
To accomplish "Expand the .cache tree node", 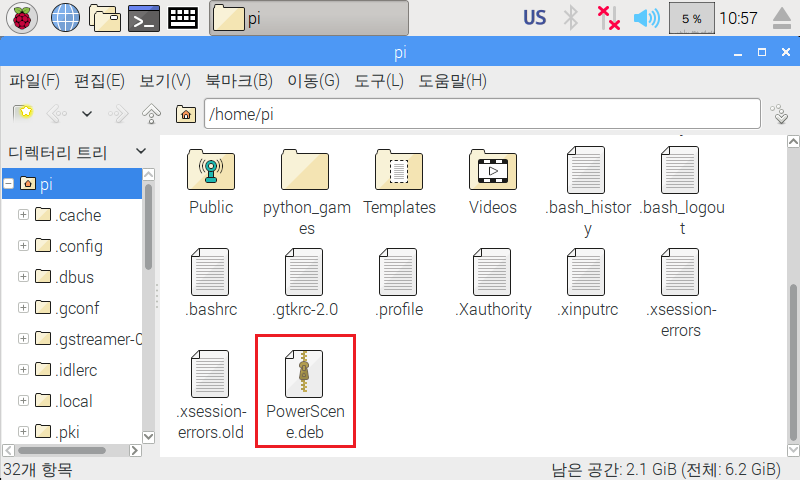I will 23,215.
